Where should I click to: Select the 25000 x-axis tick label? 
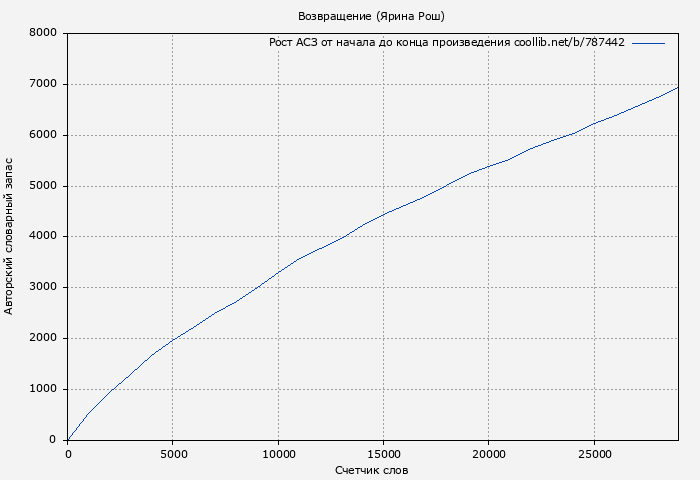pos(594,454)
